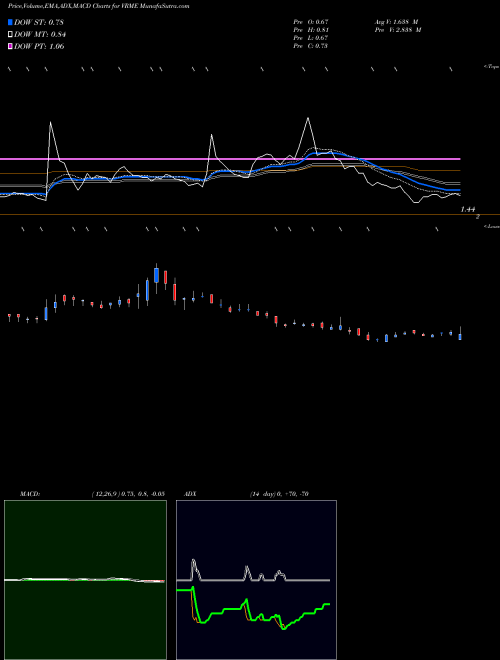Open the dark blue ADX indicator panel
Viewport: 500px width, 660px height.
click(256, 580)
